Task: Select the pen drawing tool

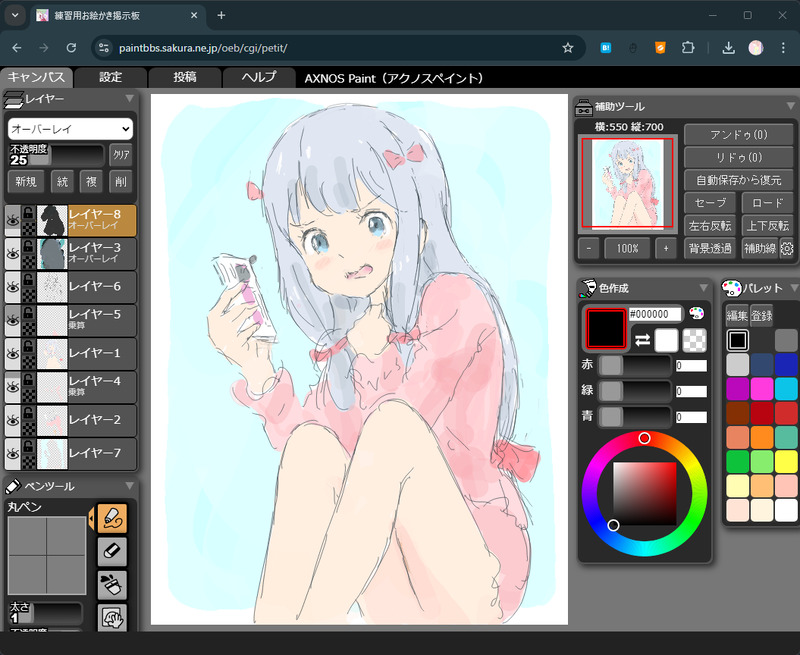Action: tap(112, 518)
